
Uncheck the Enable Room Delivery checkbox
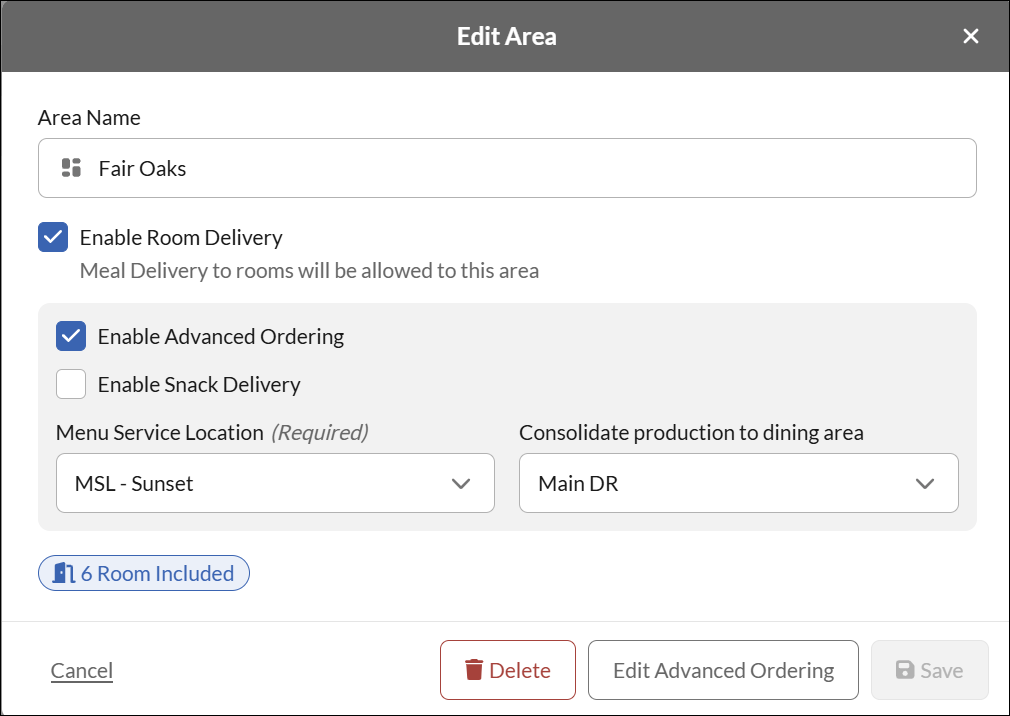tap(53, 237)
